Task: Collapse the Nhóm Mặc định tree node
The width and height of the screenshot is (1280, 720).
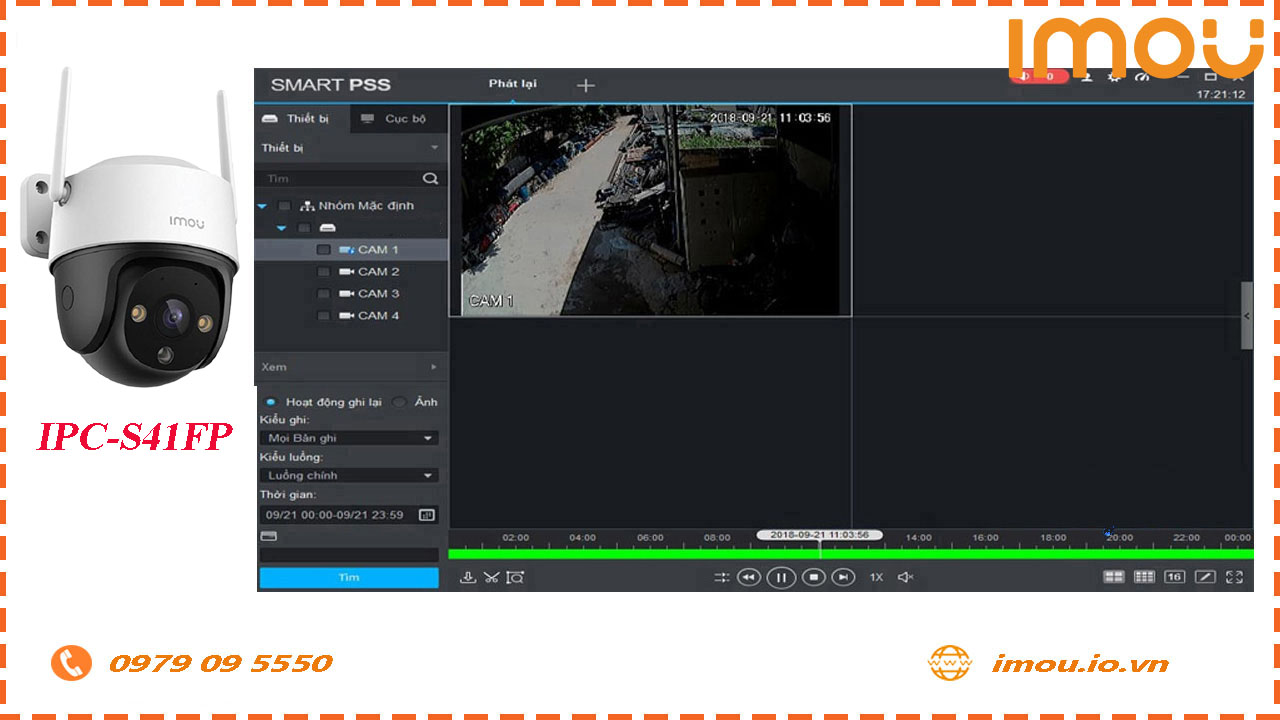Action: pyautogui.click(x=262, y=206)
